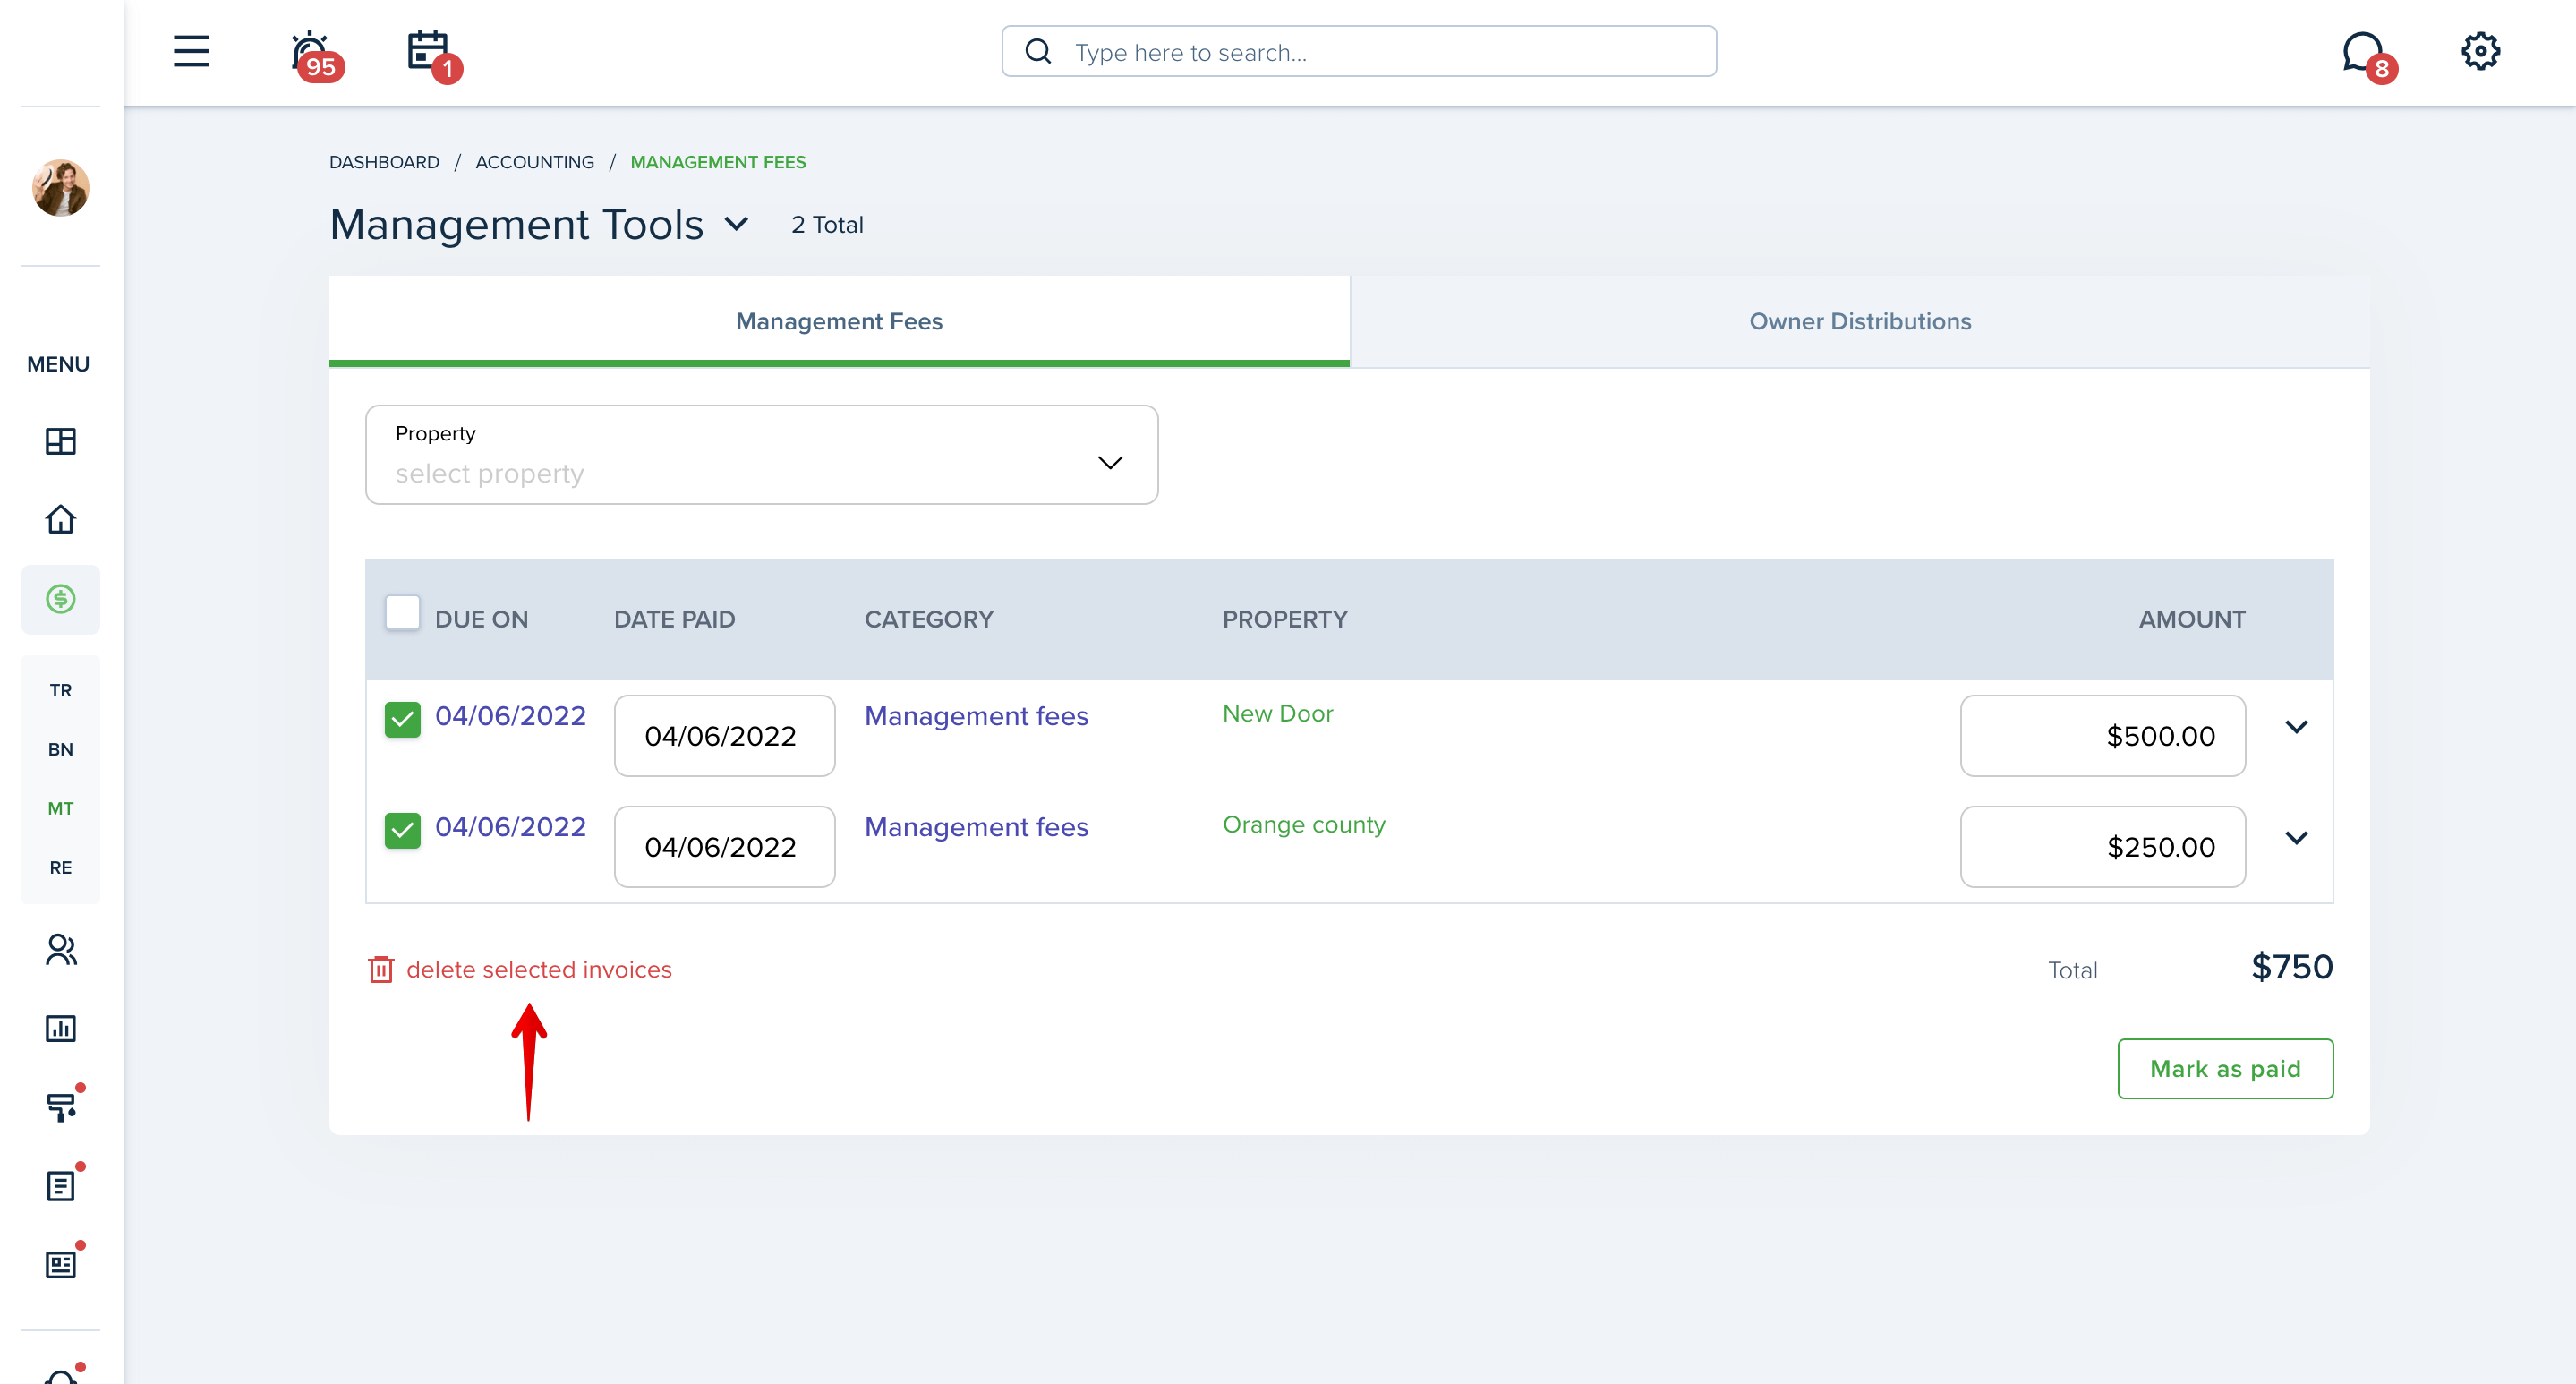Click the user profile avatar
The width and height of the screenshot is (2576, 1384).
tap(61, 187)
